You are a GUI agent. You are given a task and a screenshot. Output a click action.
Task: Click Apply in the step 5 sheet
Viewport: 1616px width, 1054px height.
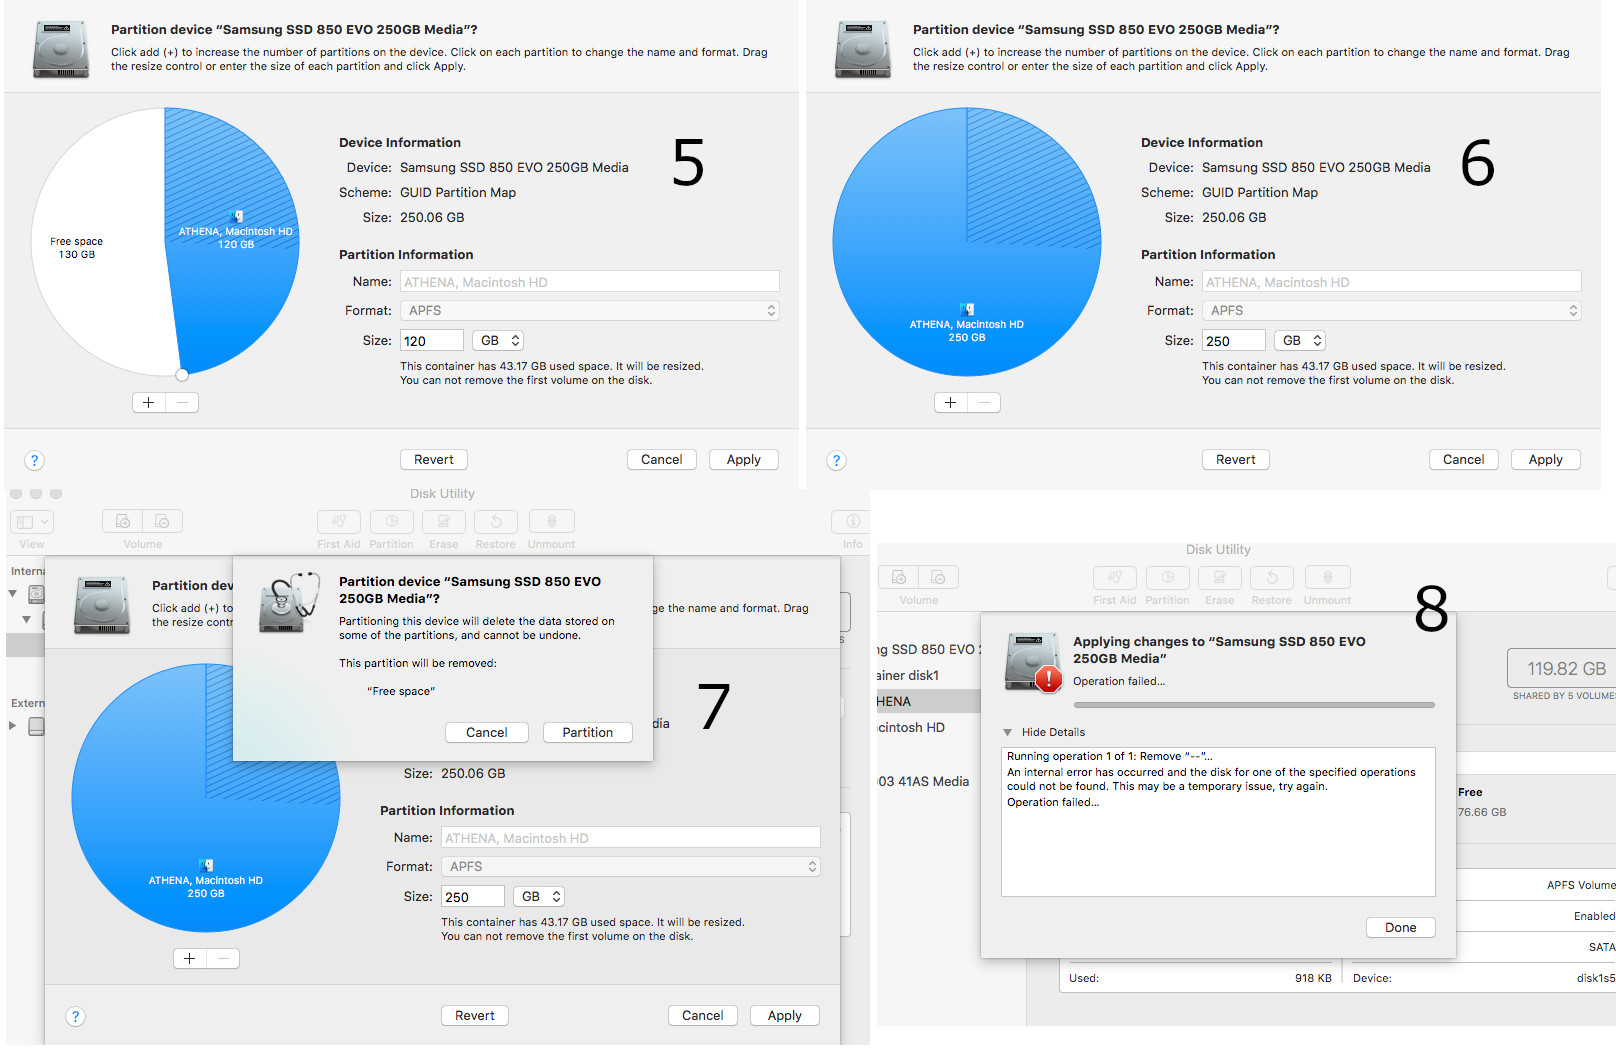click(744, 460)
